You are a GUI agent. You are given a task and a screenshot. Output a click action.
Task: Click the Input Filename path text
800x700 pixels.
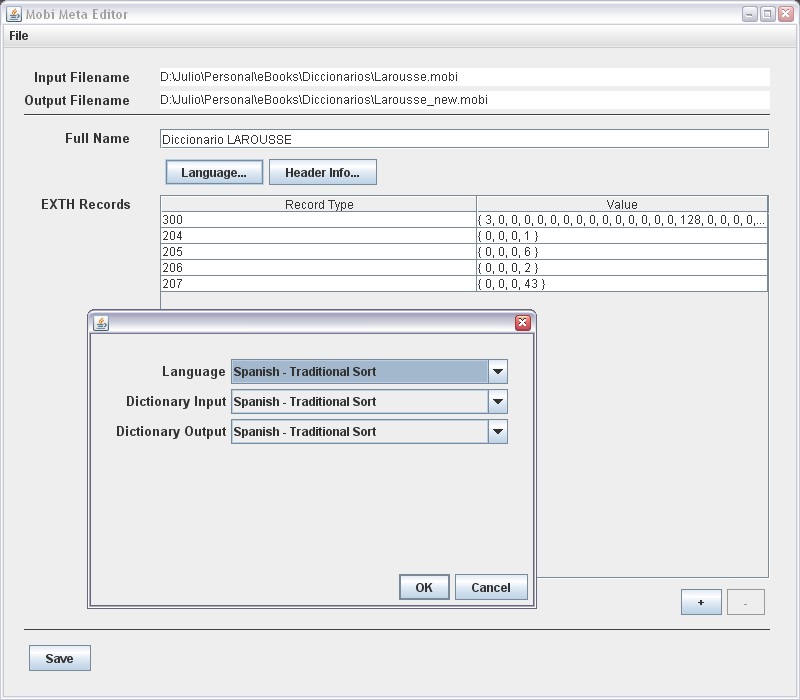309,77
